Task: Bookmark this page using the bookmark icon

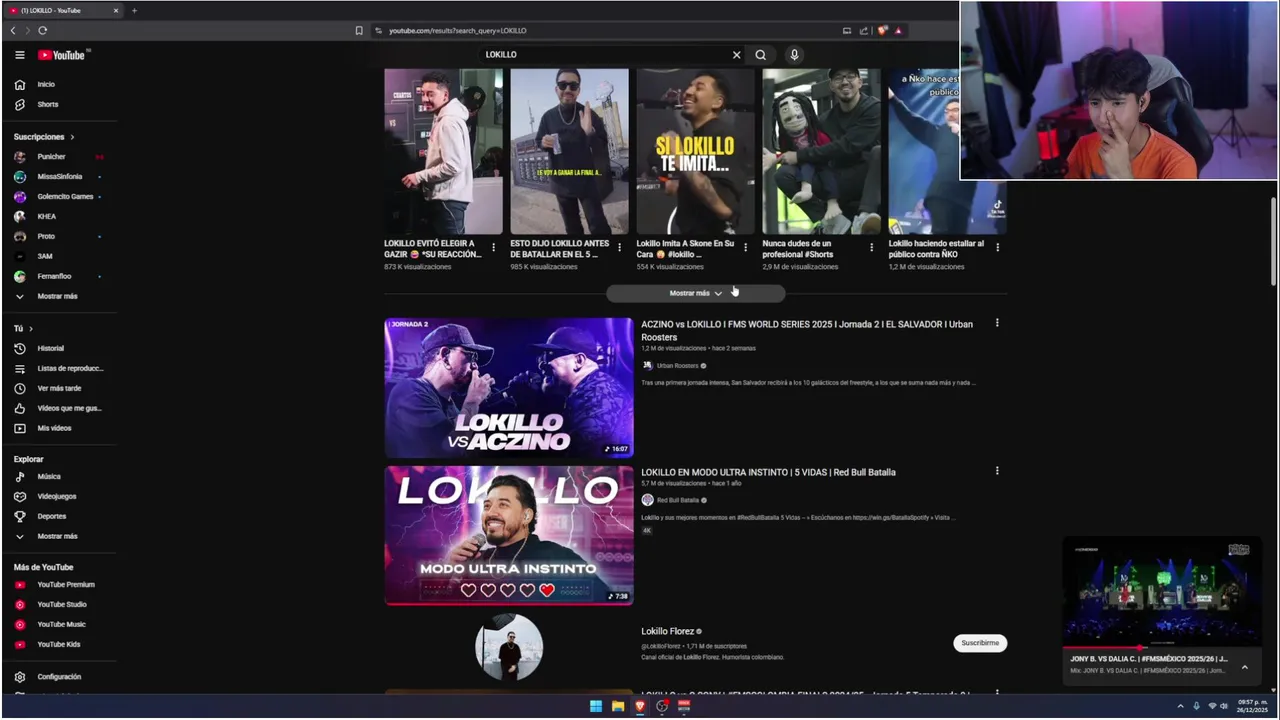Action: (359, 30)
